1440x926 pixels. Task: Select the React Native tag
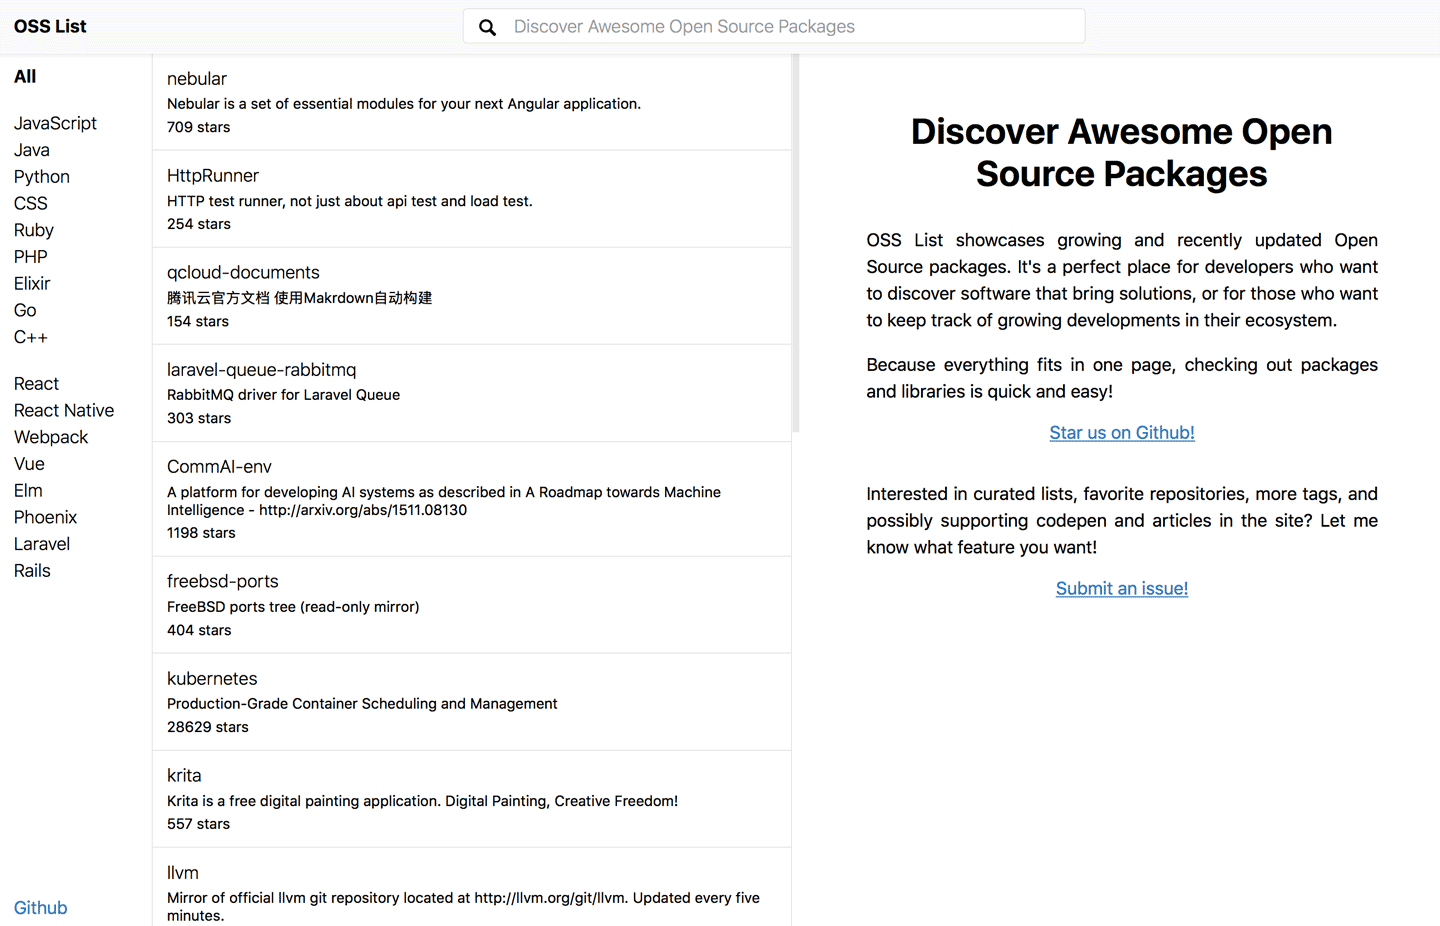(64, 411)
